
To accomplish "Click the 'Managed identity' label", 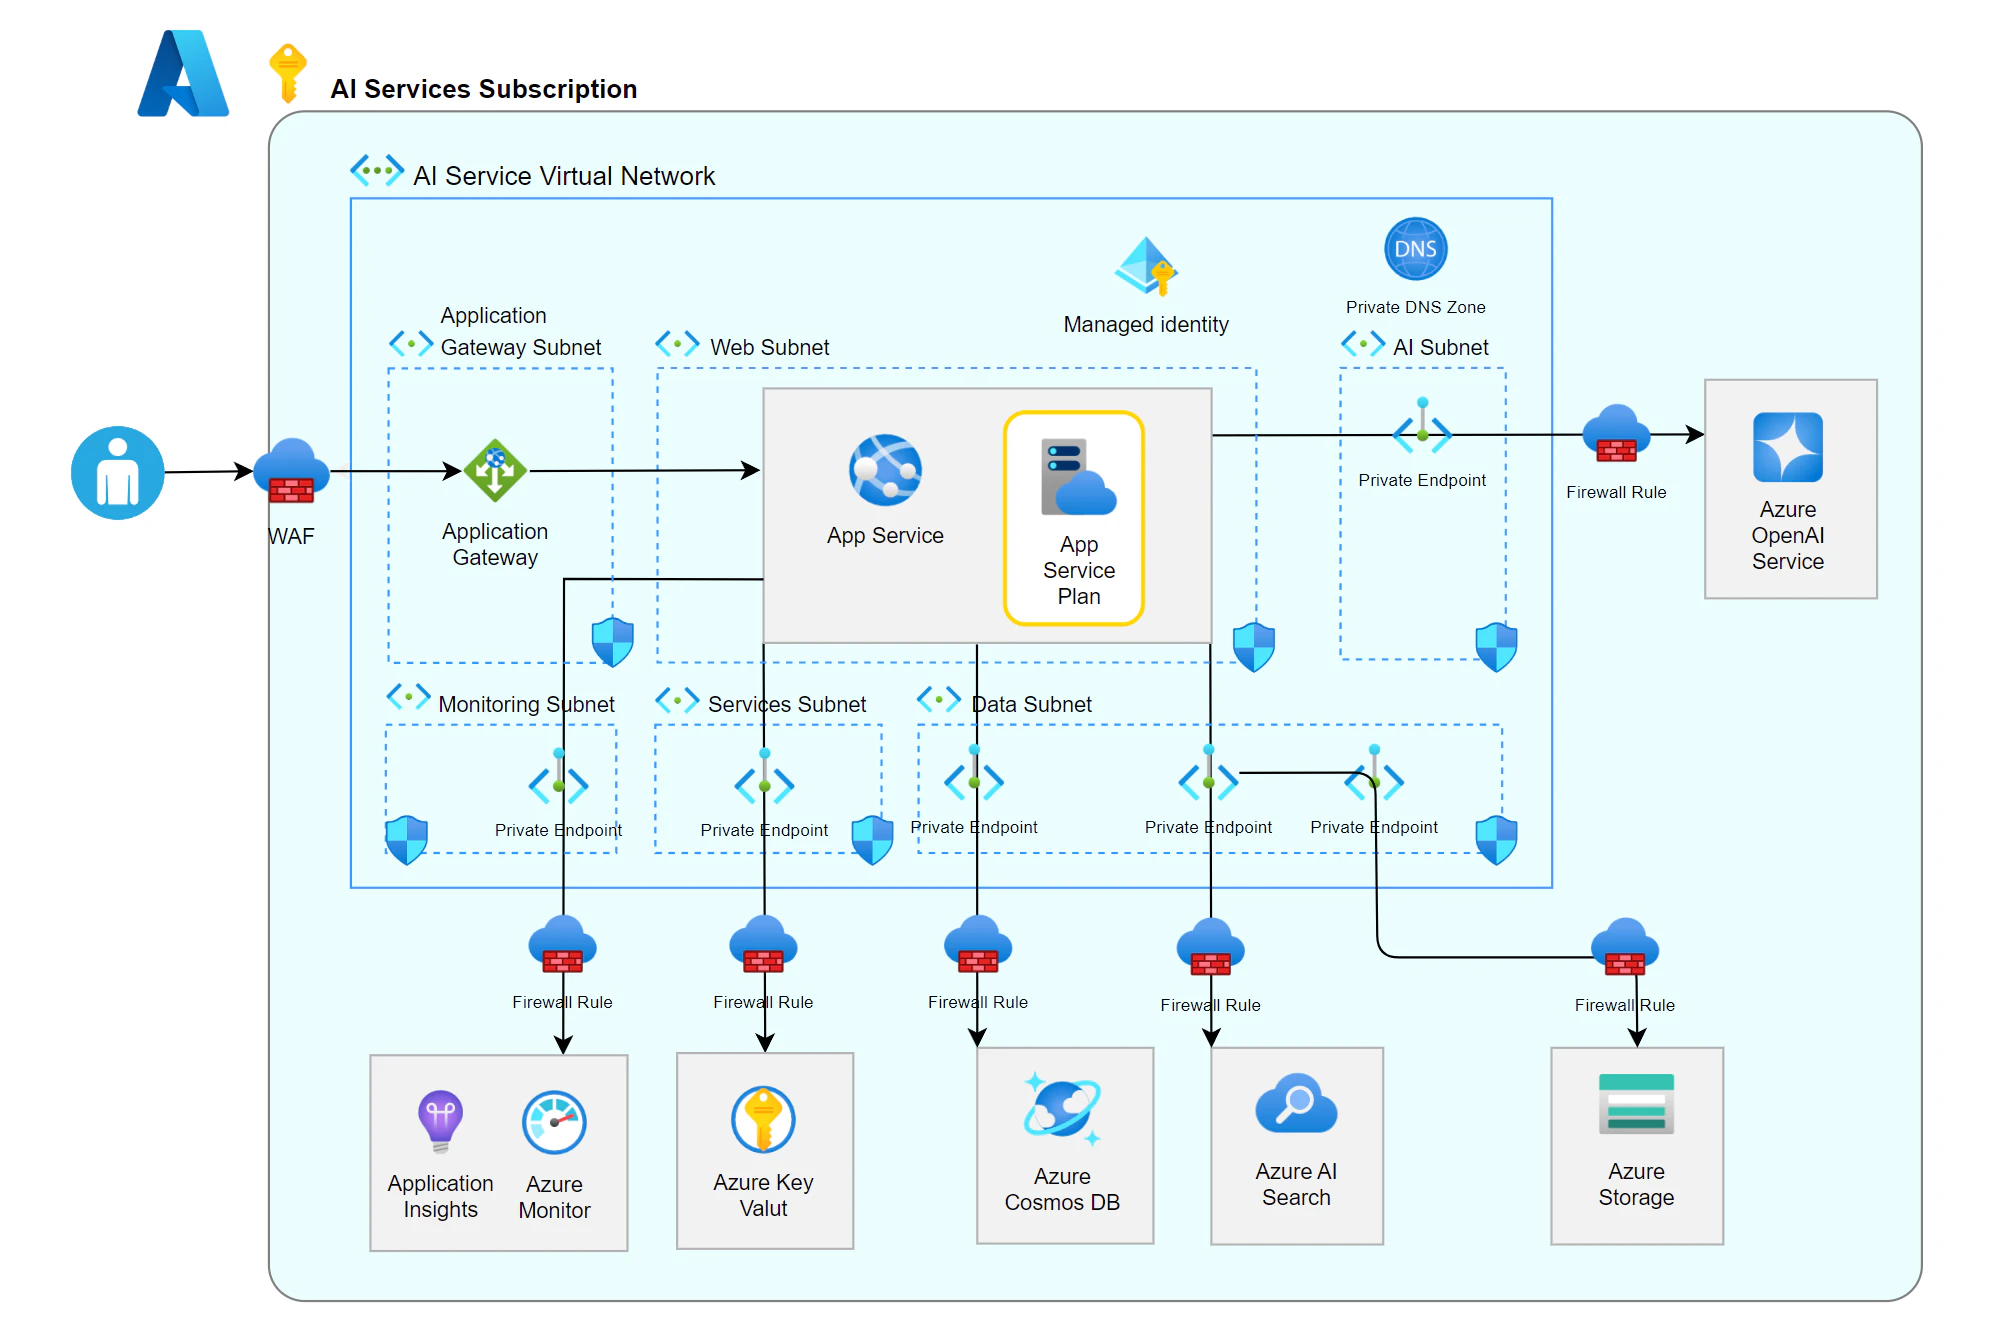I will click(1146, 324).
